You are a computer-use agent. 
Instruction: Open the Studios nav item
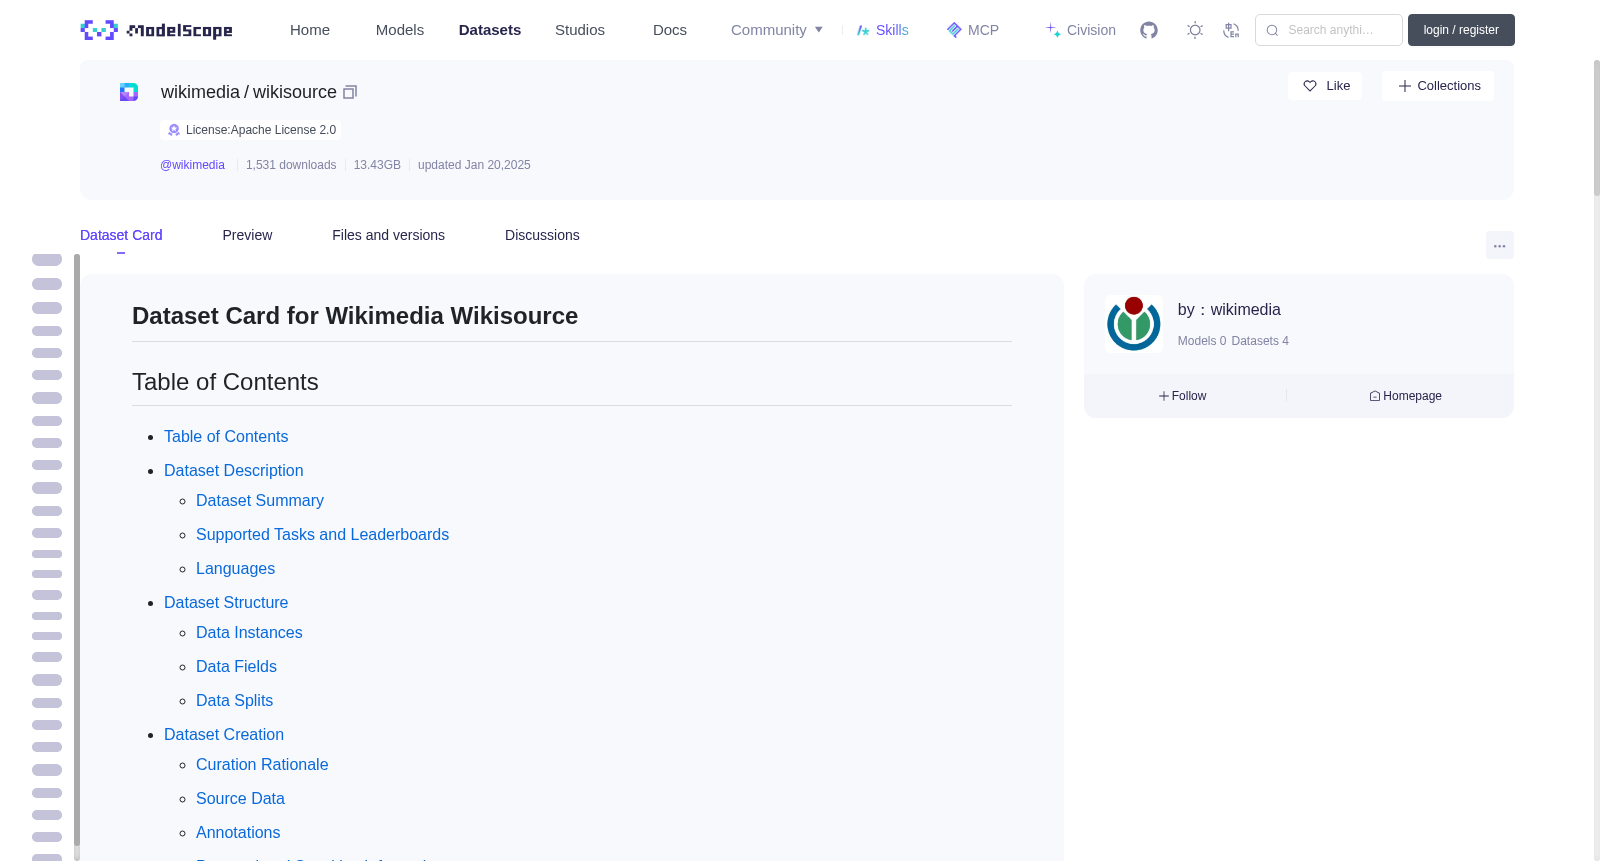pyautogui.click(x=580, y=30)
